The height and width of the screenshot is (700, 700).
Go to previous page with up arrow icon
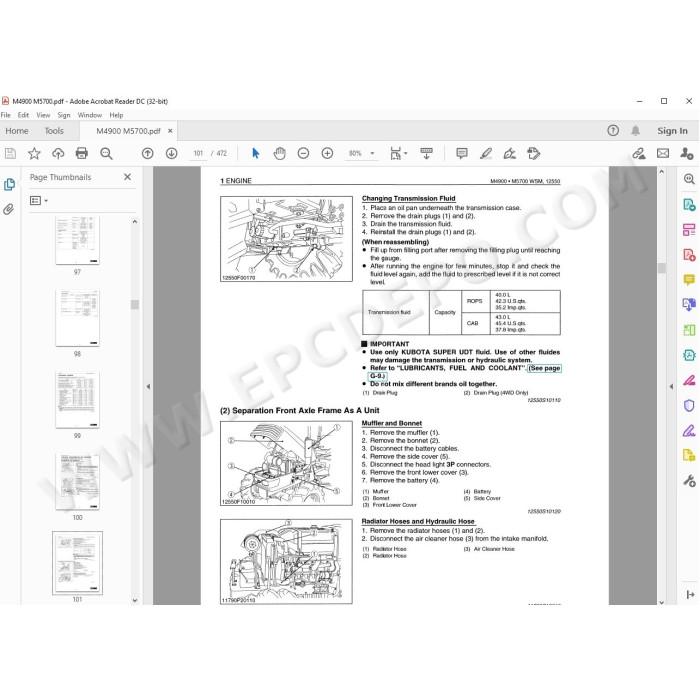pyautogui.click(x=147, y=154)
